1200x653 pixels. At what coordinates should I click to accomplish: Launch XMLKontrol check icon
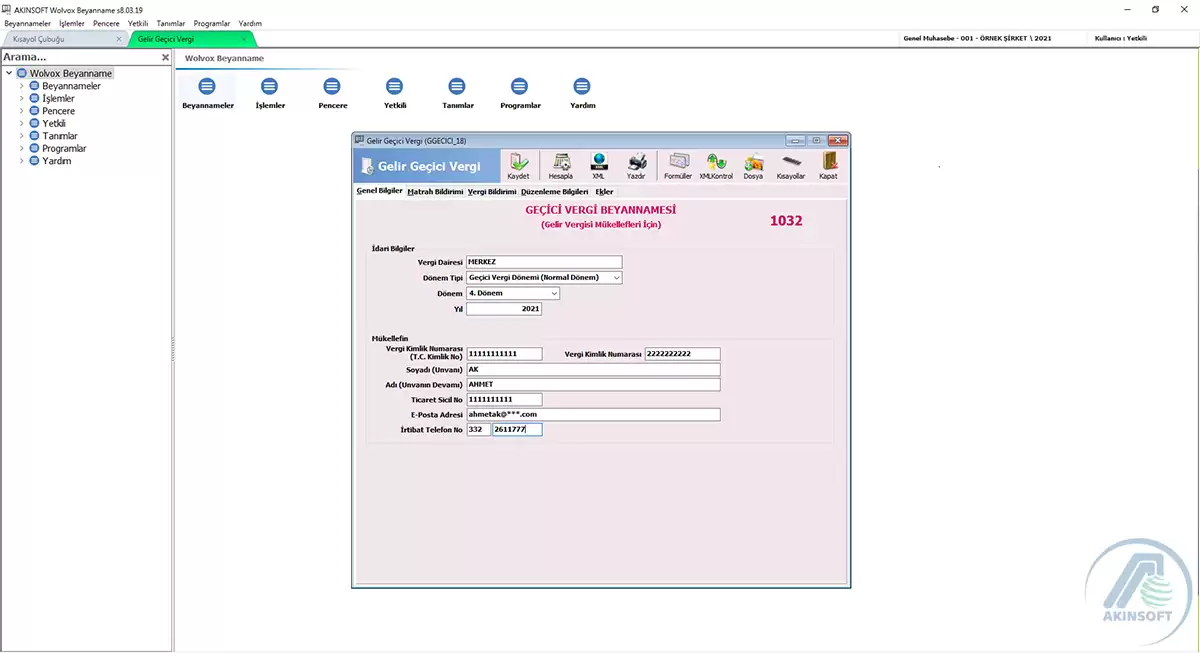(716, 162)
